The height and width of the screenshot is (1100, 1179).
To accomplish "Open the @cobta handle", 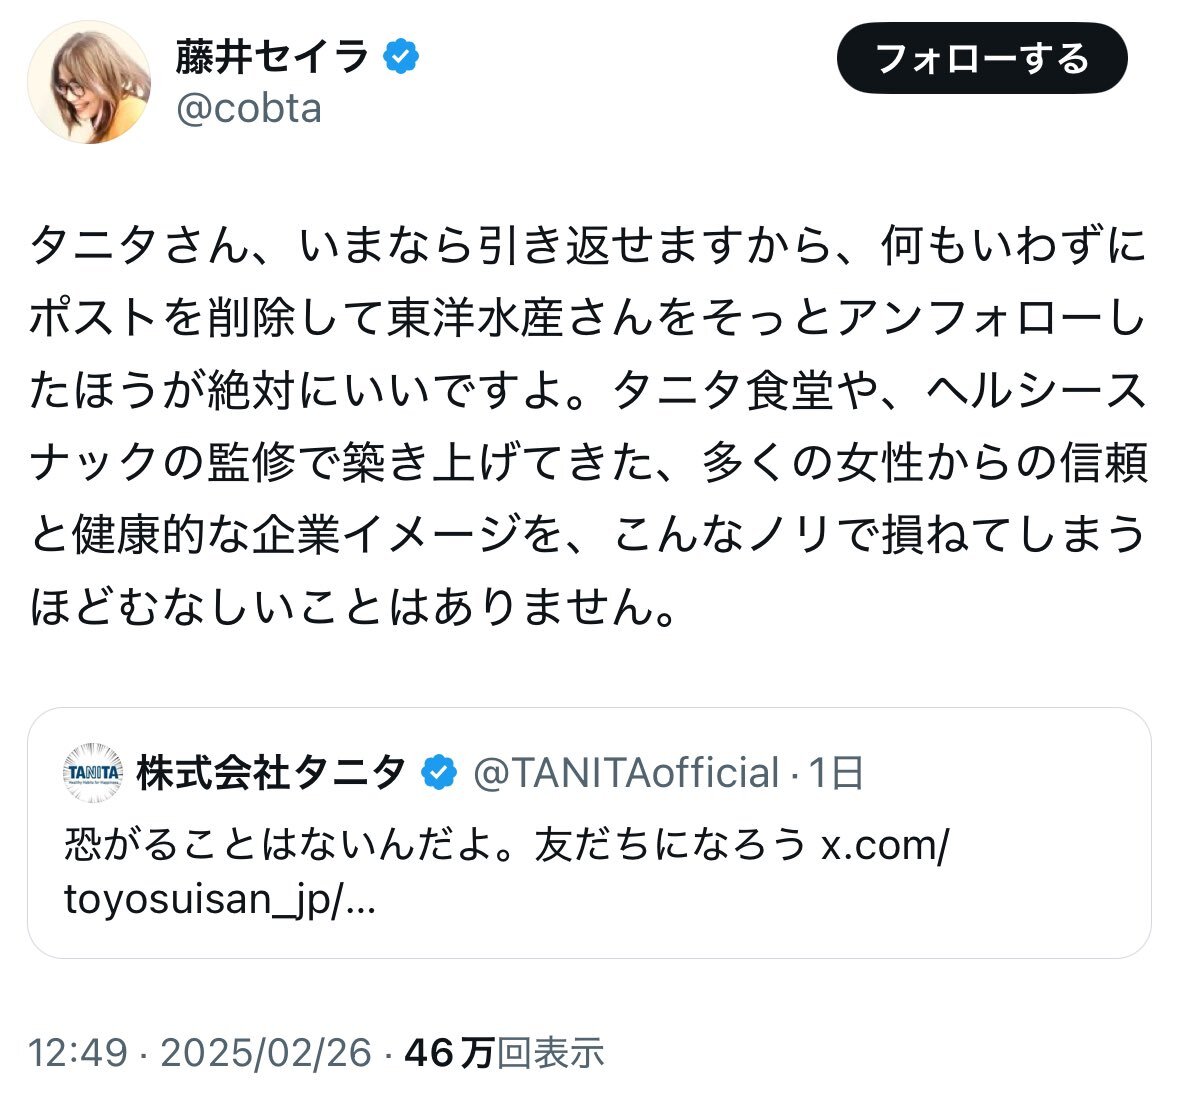I will (x=249, y=109).
